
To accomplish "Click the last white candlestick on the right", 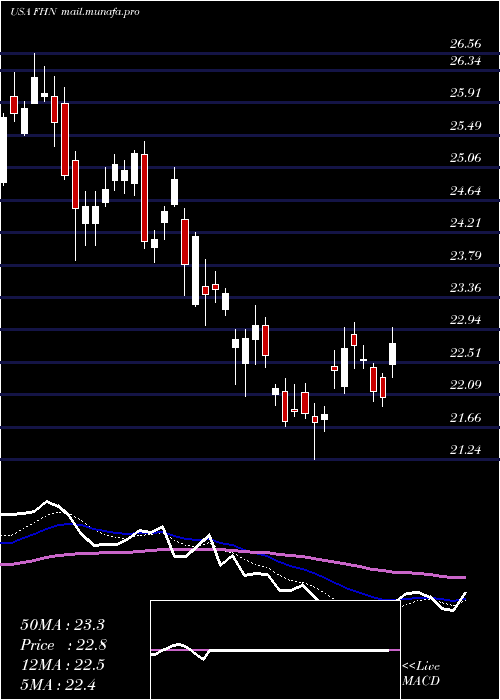I will coord(393,354).
